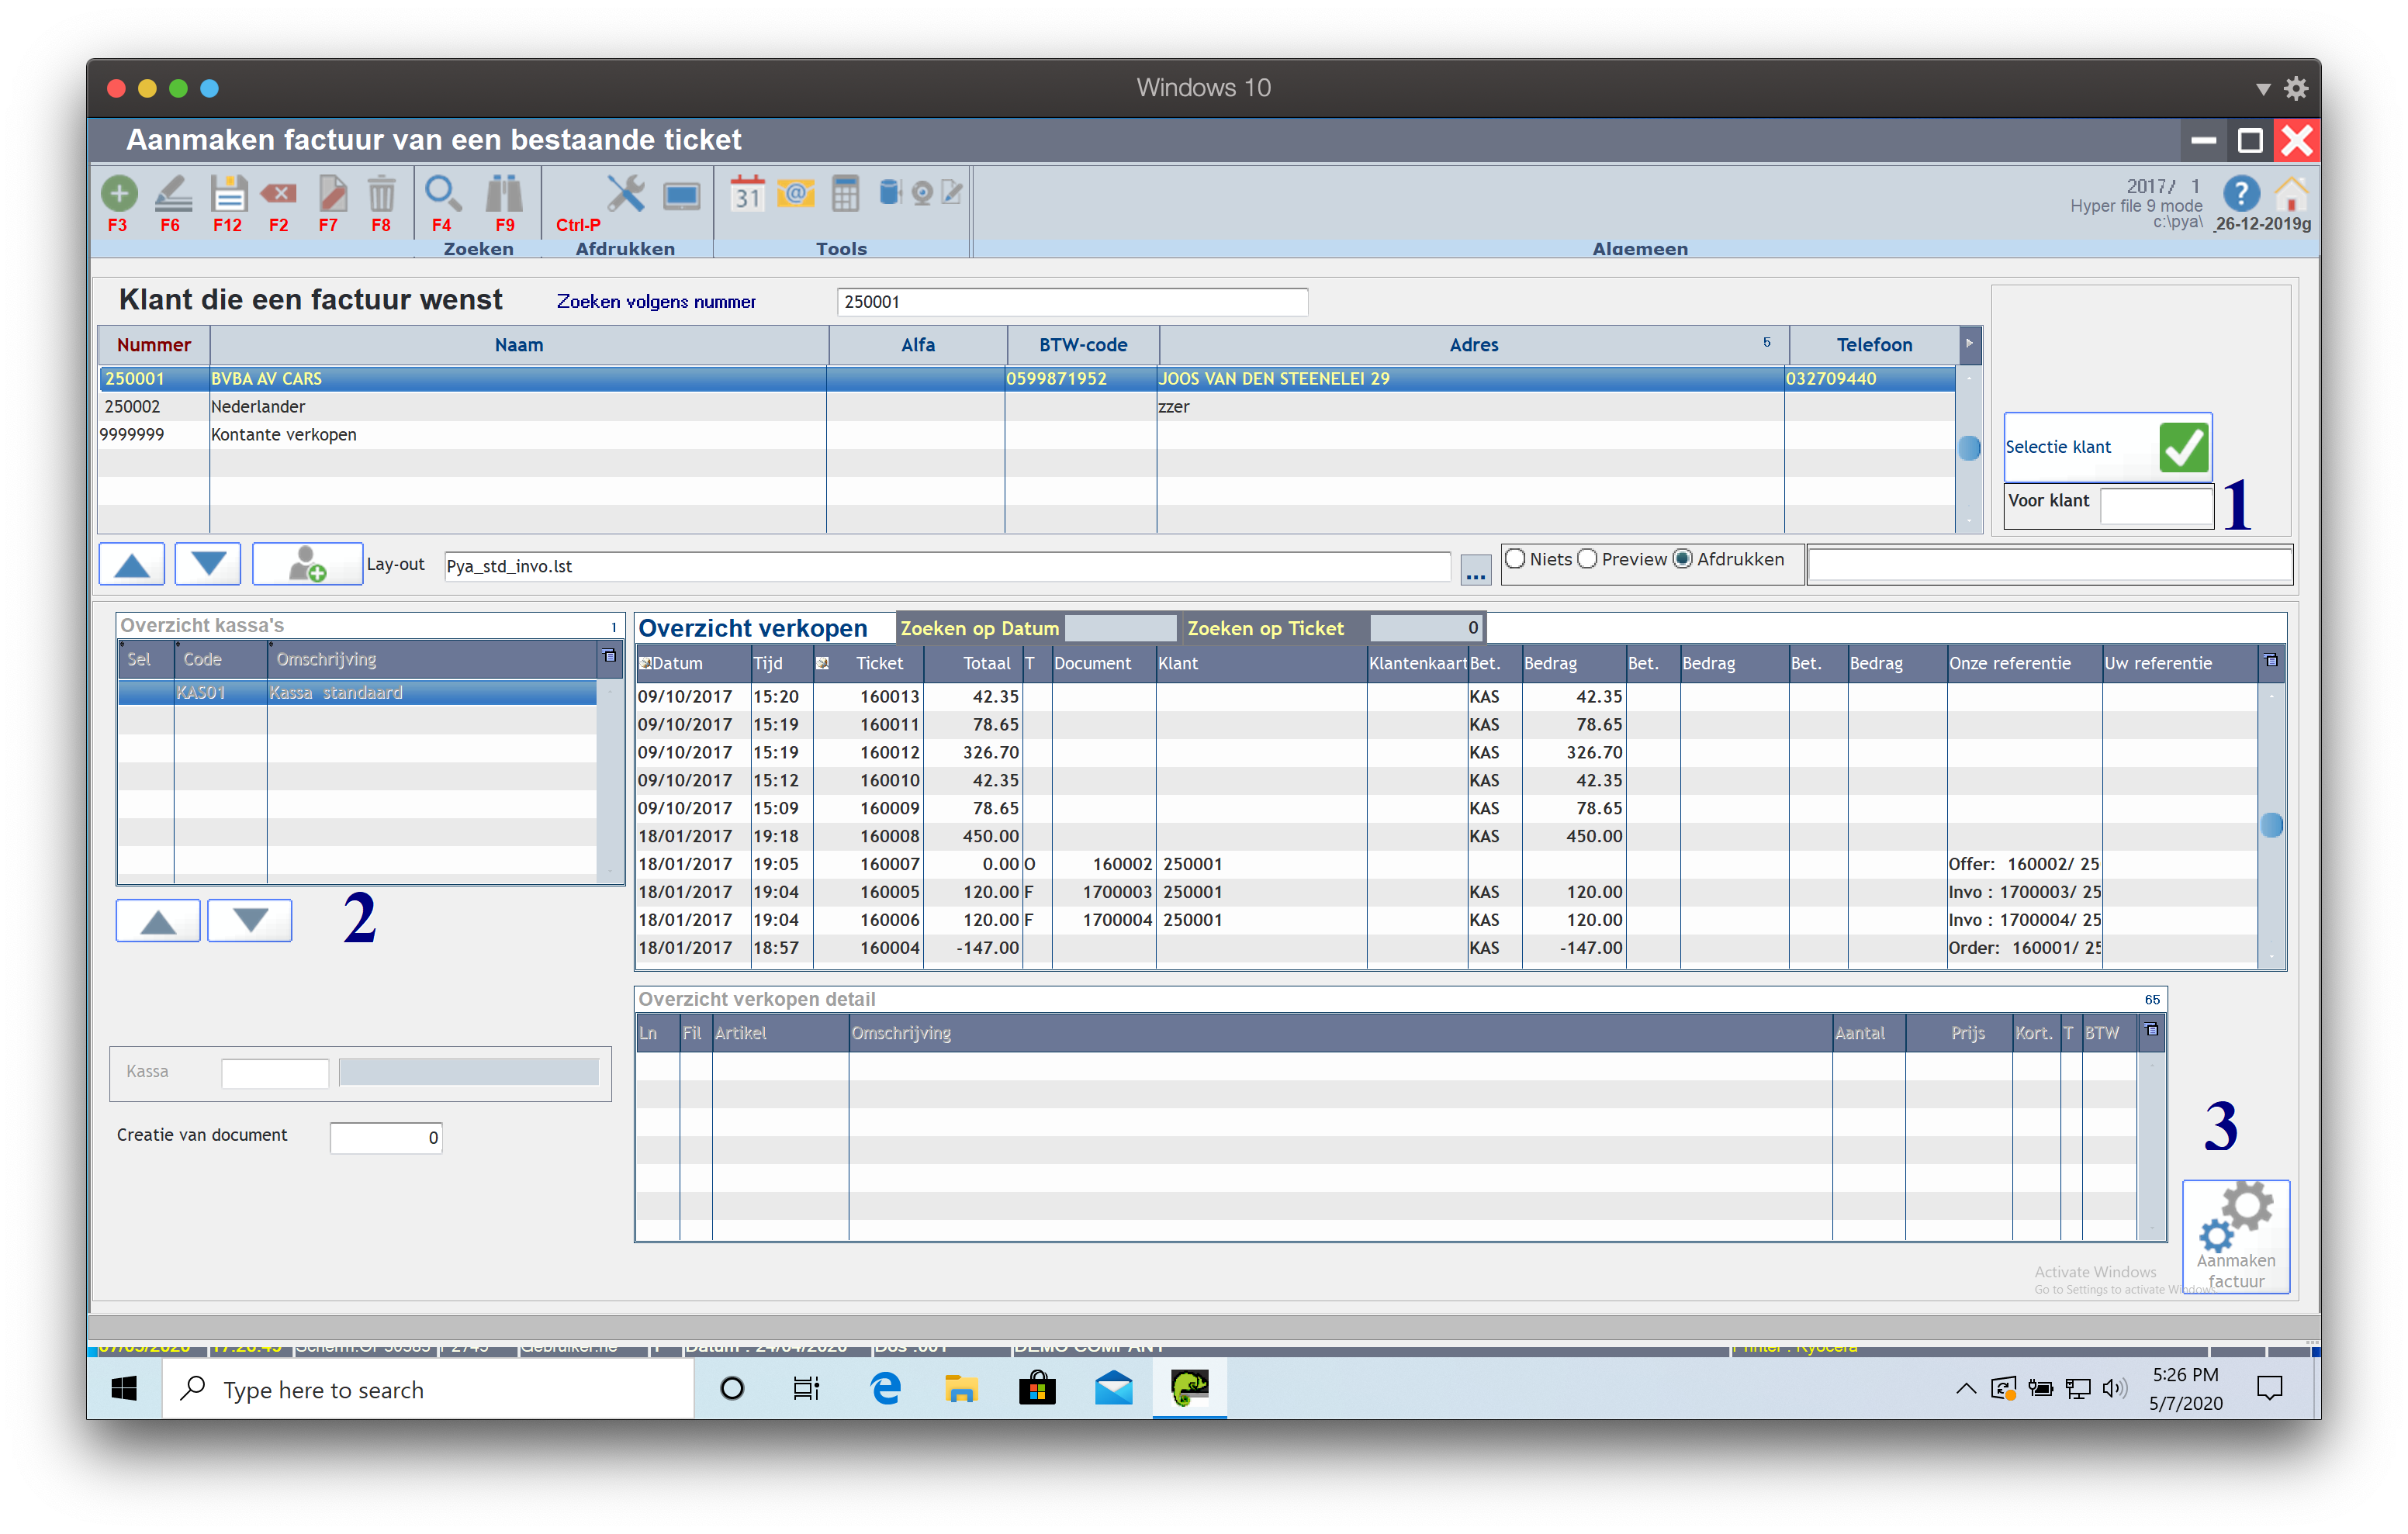Select the Preview radio option
The width and height of the screenshot is (2408, 1534).
pos(1588,559)
